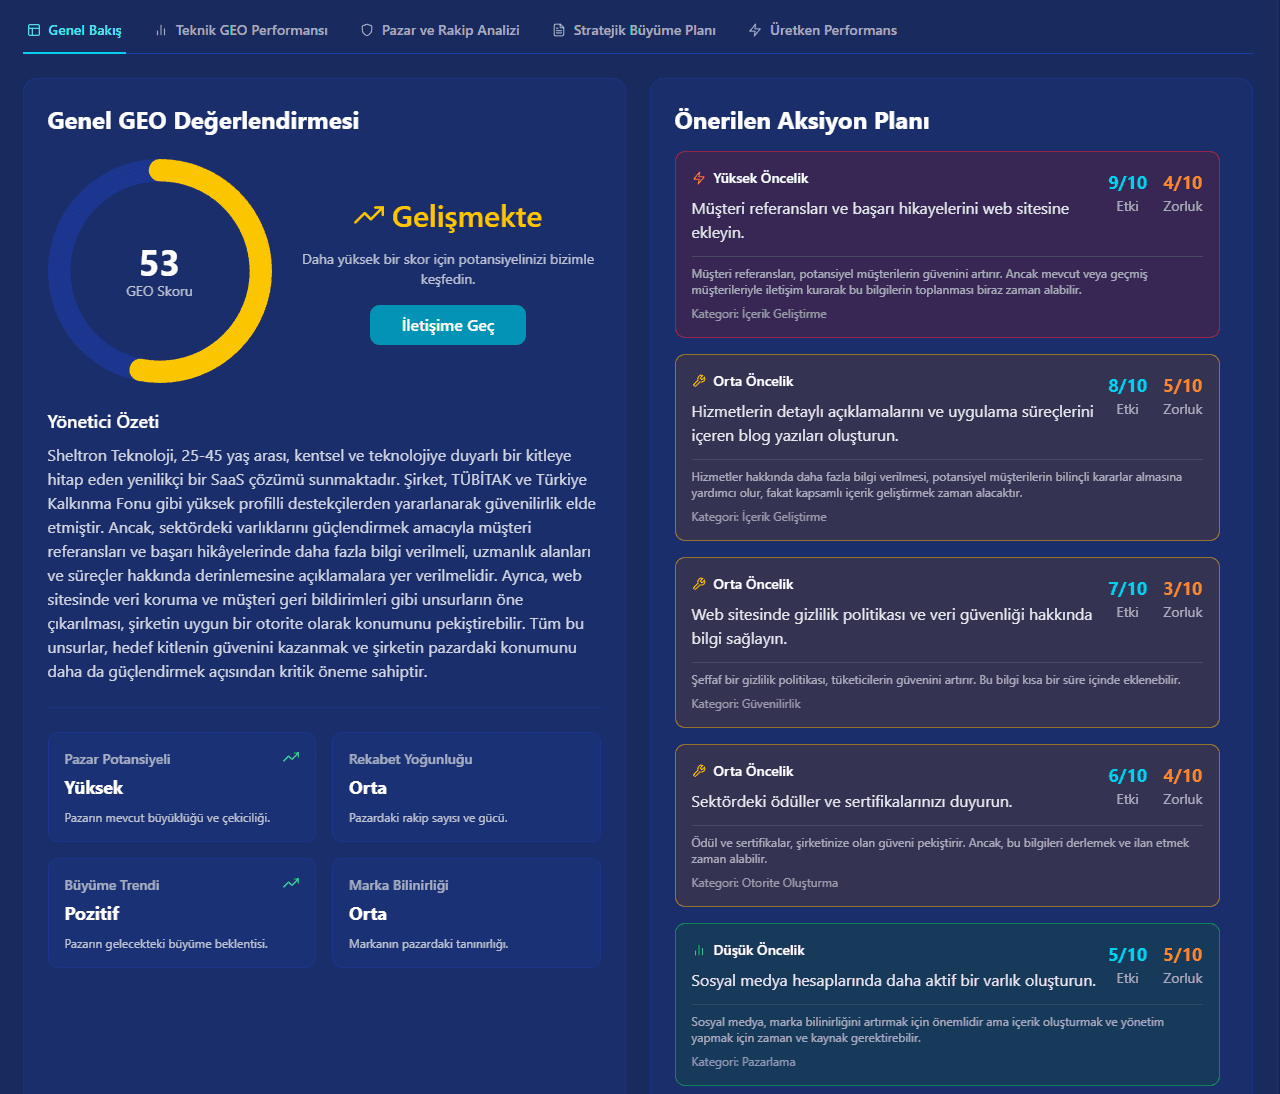The height and width of the screenshot is (1094, 1280).
Task: Go to the Üretken Performans tab
Action: [823, 30]
